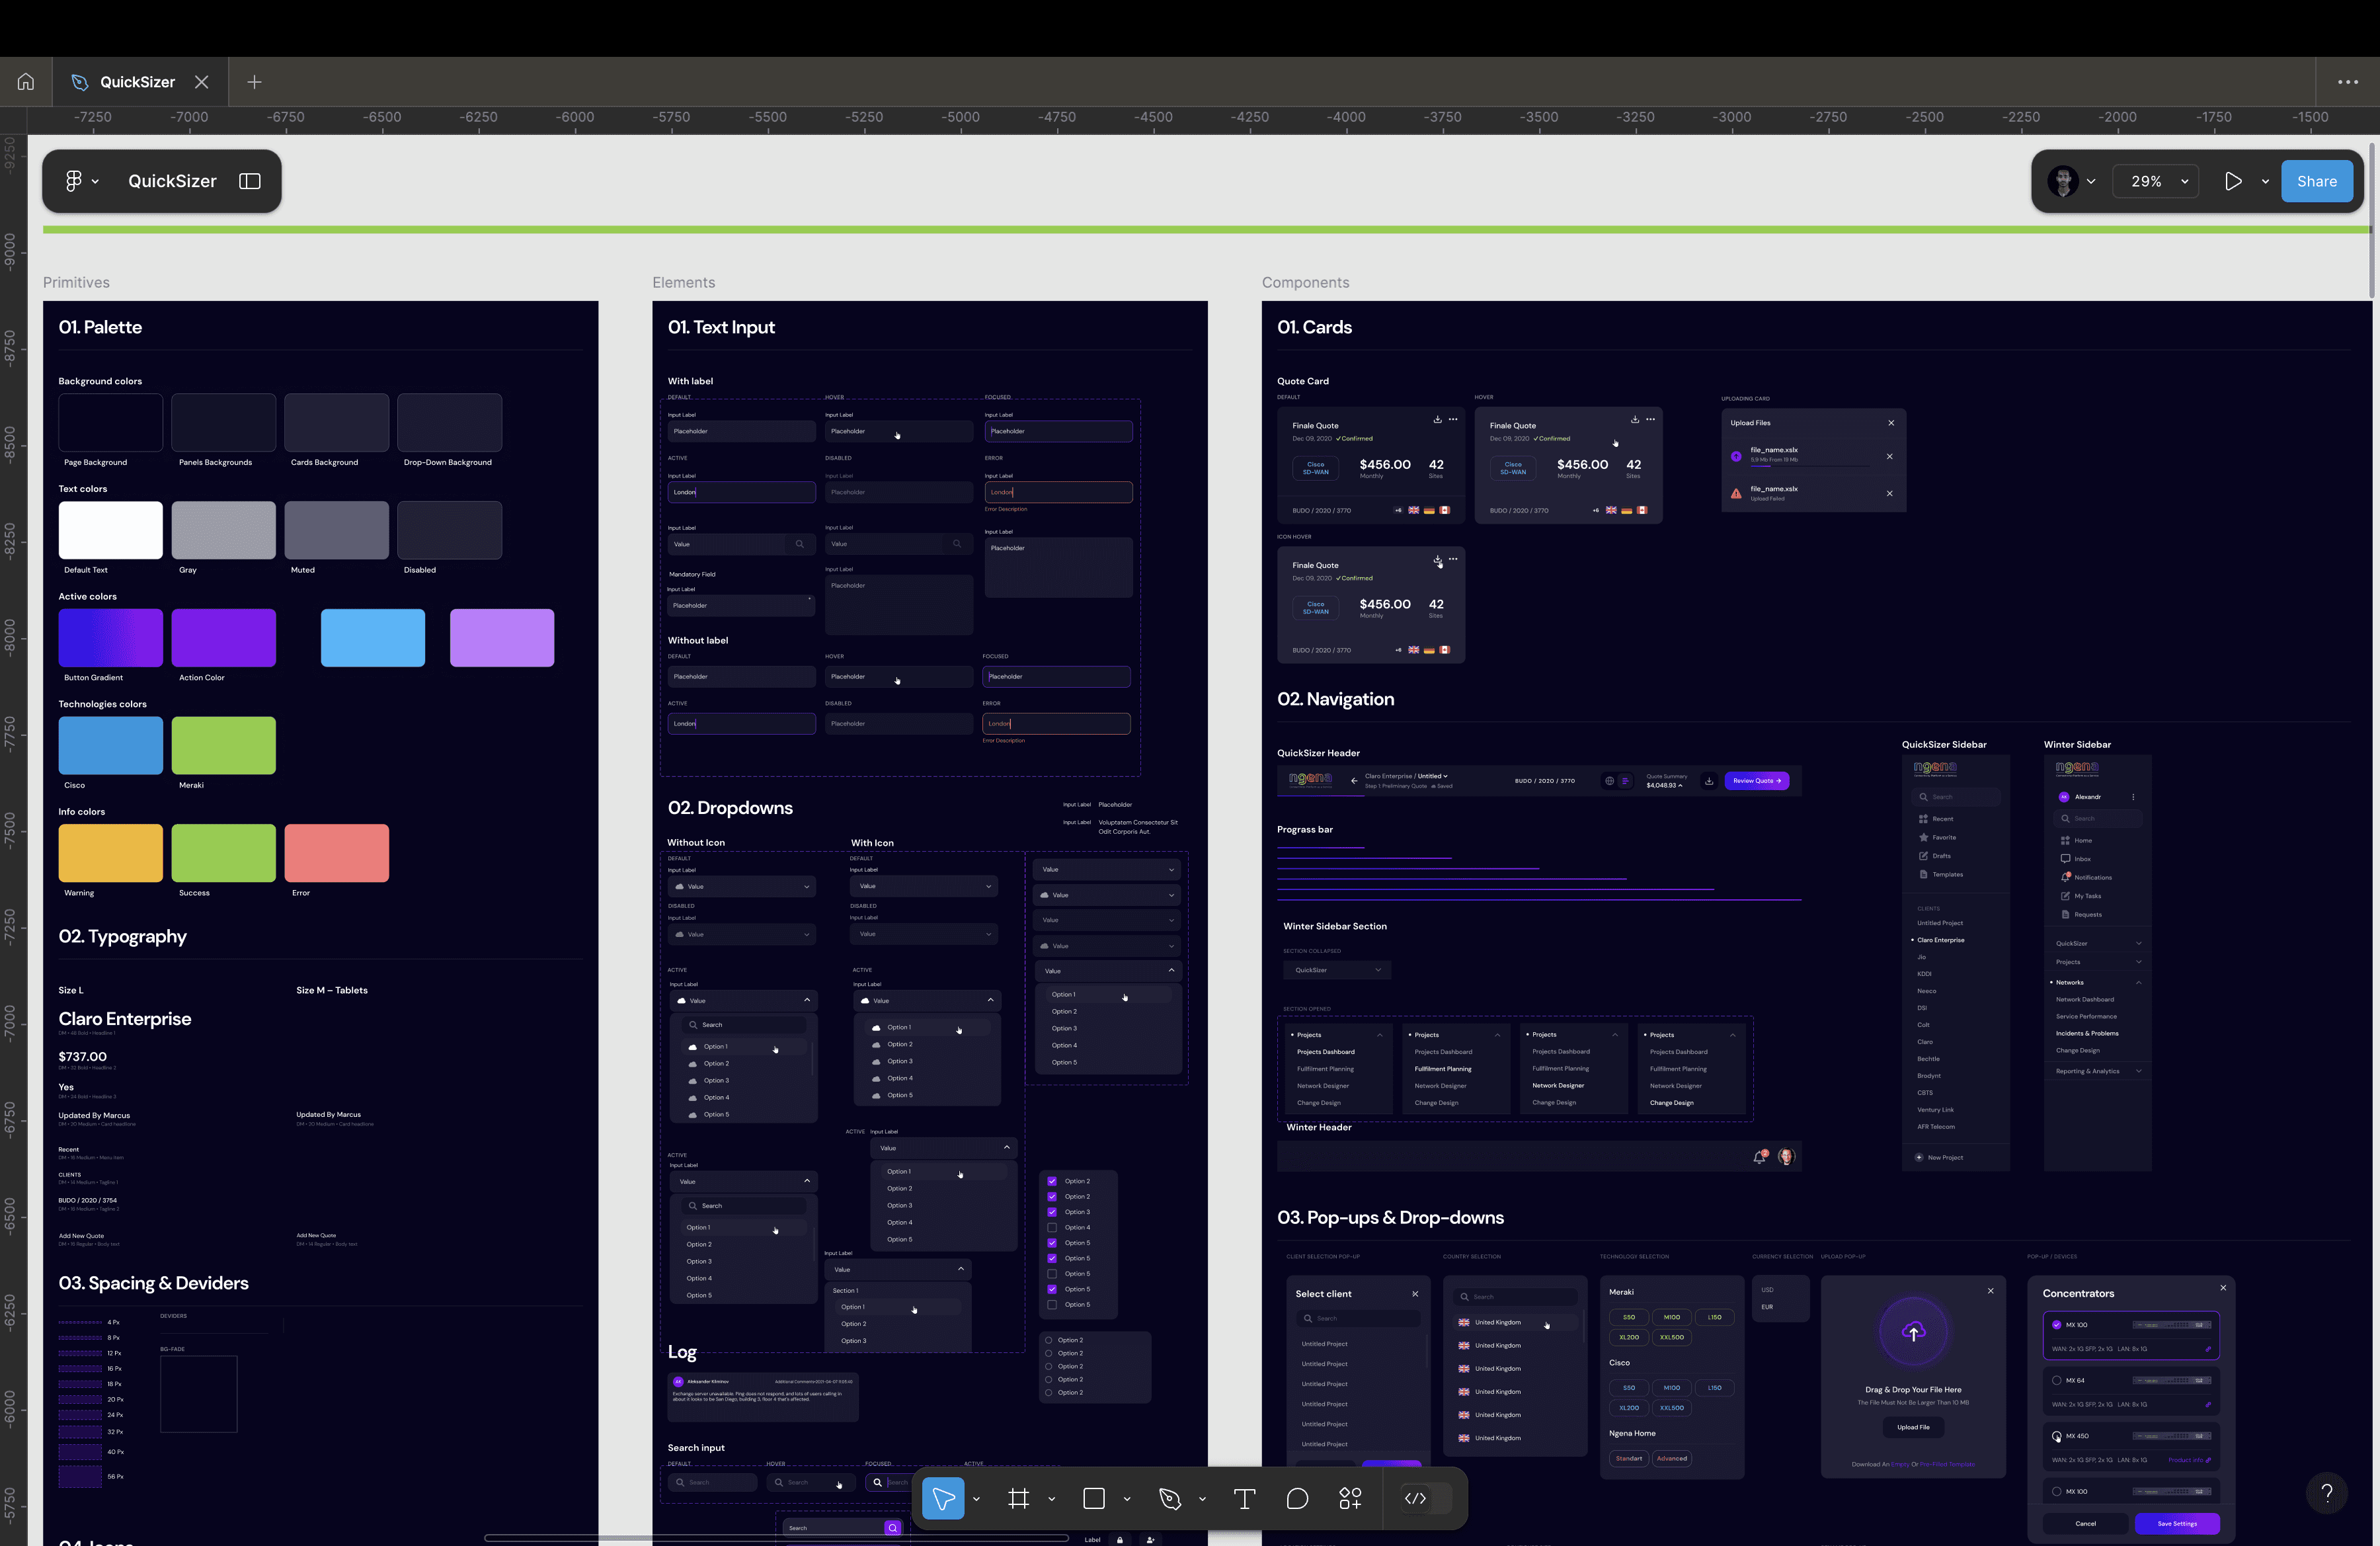Open the three-dot menu in the tab bar
This screenshot has height=1546, width=2380.
[2348, 82]
